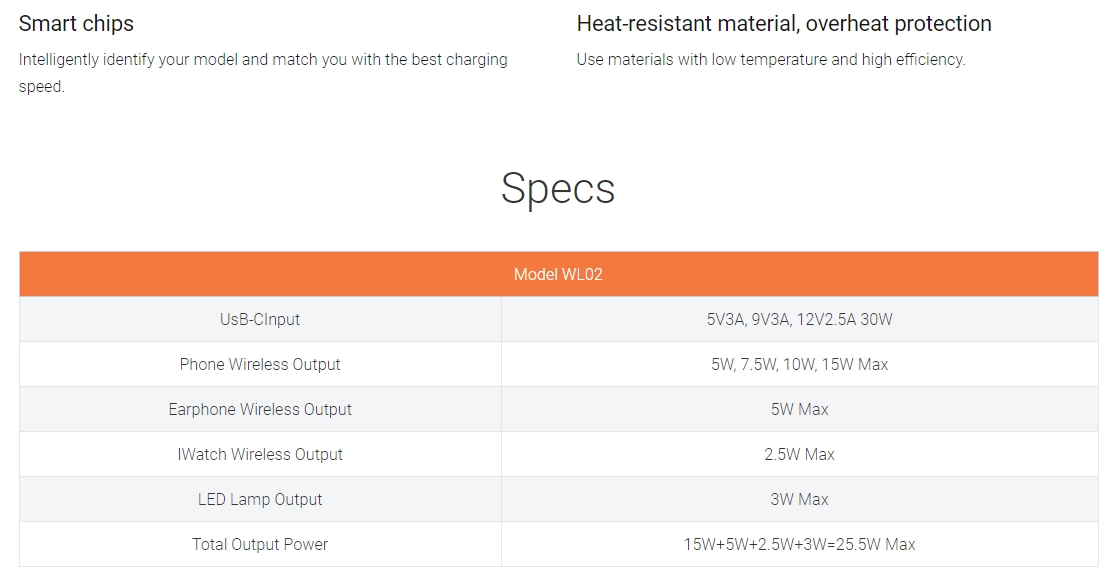Click the "Model WL02" table header text

[558, 274]
